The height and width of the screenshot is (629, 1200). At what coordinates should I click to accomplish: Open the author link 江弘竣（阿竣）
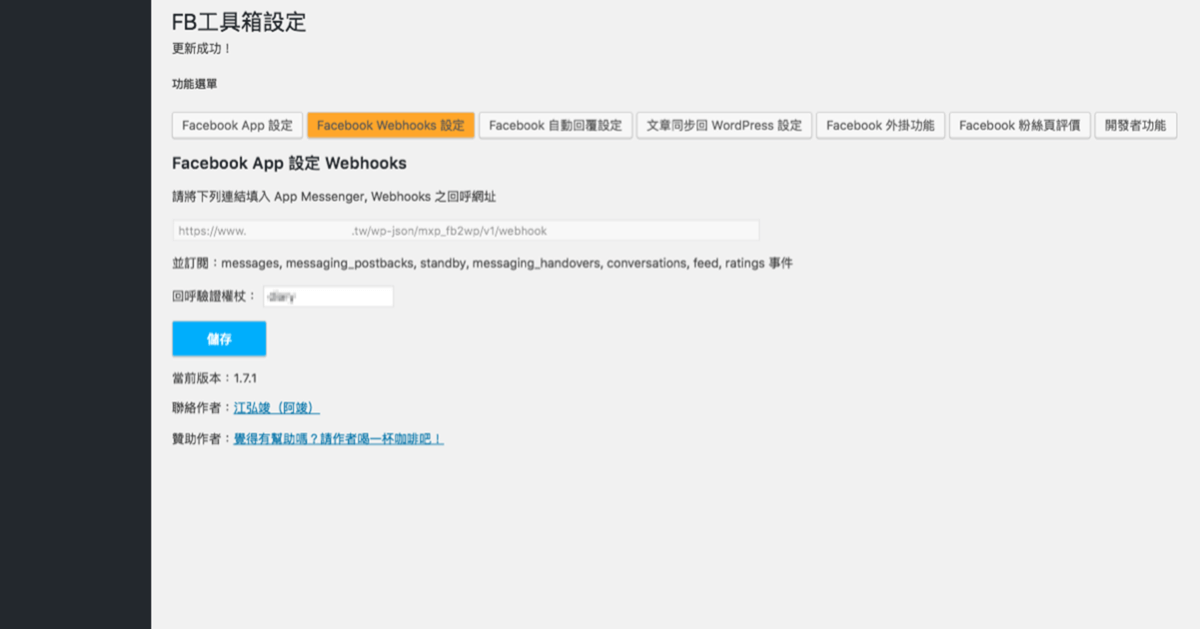click(276, 408)
